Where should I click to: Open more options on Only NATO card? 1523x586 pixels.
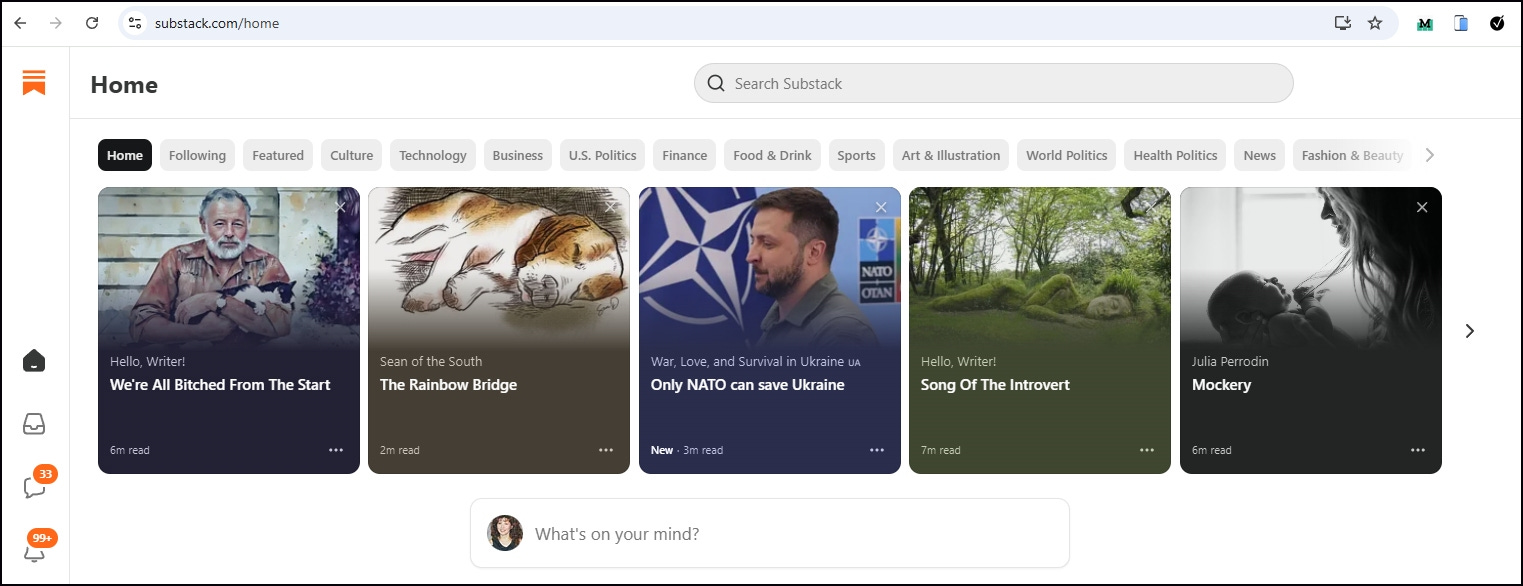point(877,450)
